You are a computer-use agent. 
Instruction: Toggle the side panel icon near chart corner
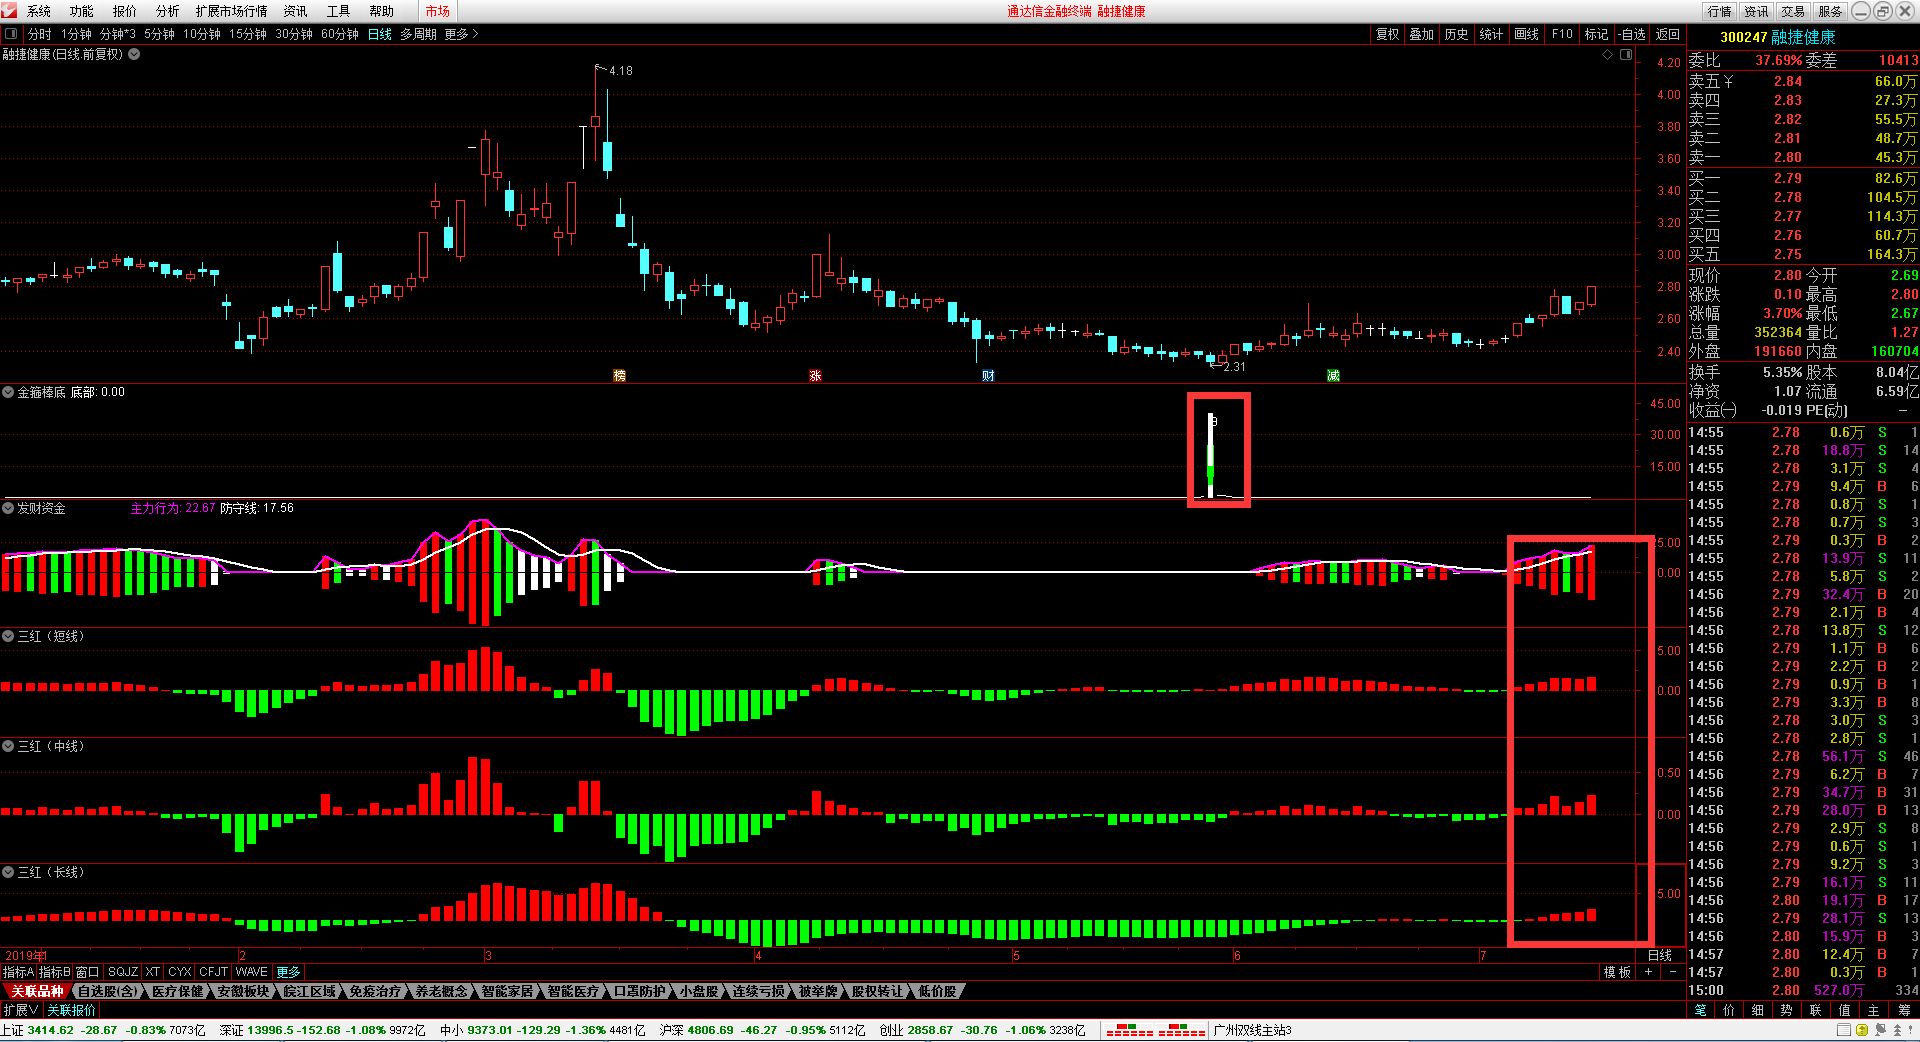(x=1626, y=55)
